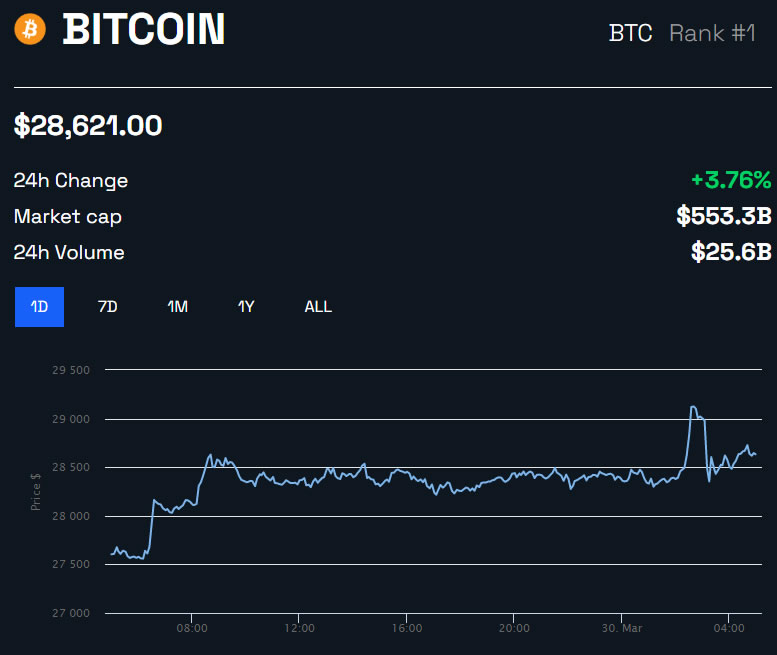The image size is (777, 655).
Task: Click the $28,621.00 current price
Action: click(x=88, y=126)
